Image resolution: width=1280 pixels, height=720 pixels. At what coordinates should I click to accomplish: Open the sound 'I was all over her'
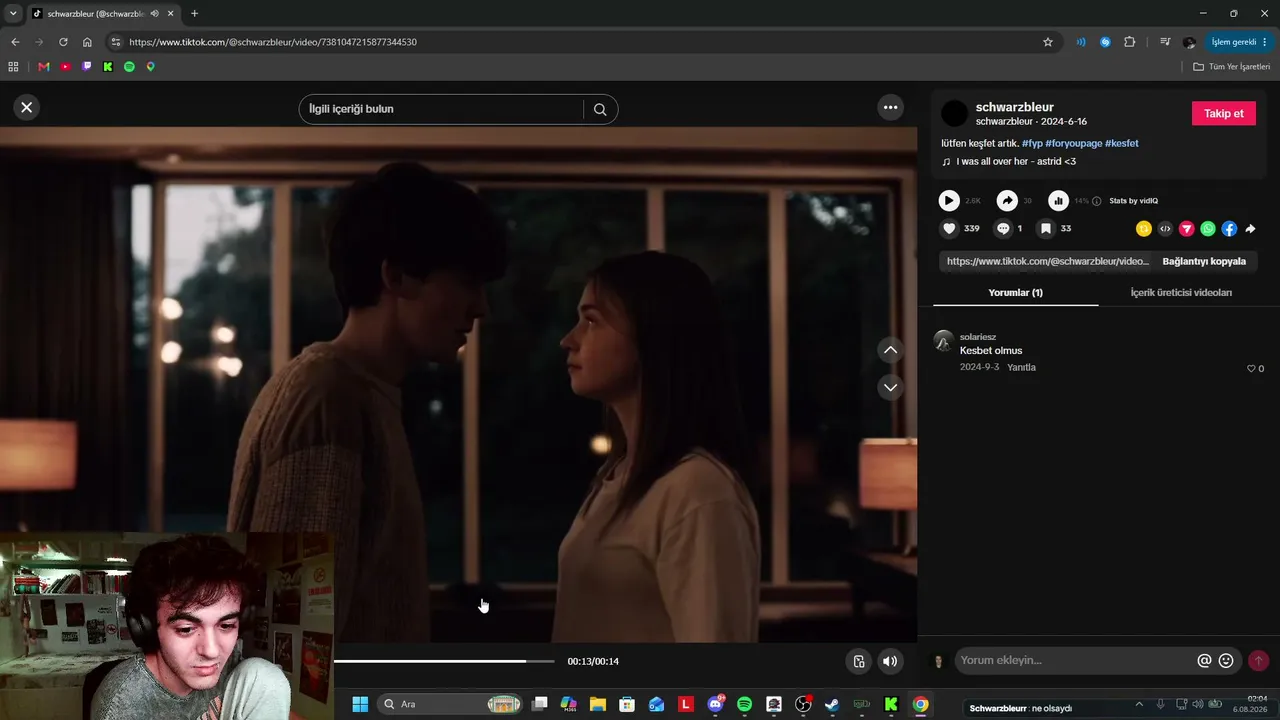pyautogui.click(x=1016, y=161)
